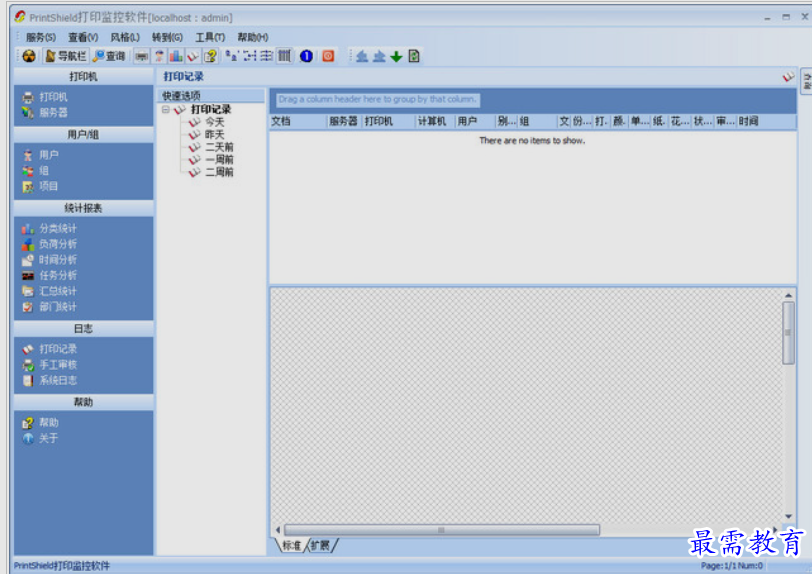
Task: Click the user figure toolbar icon
Action: point(159,56)
